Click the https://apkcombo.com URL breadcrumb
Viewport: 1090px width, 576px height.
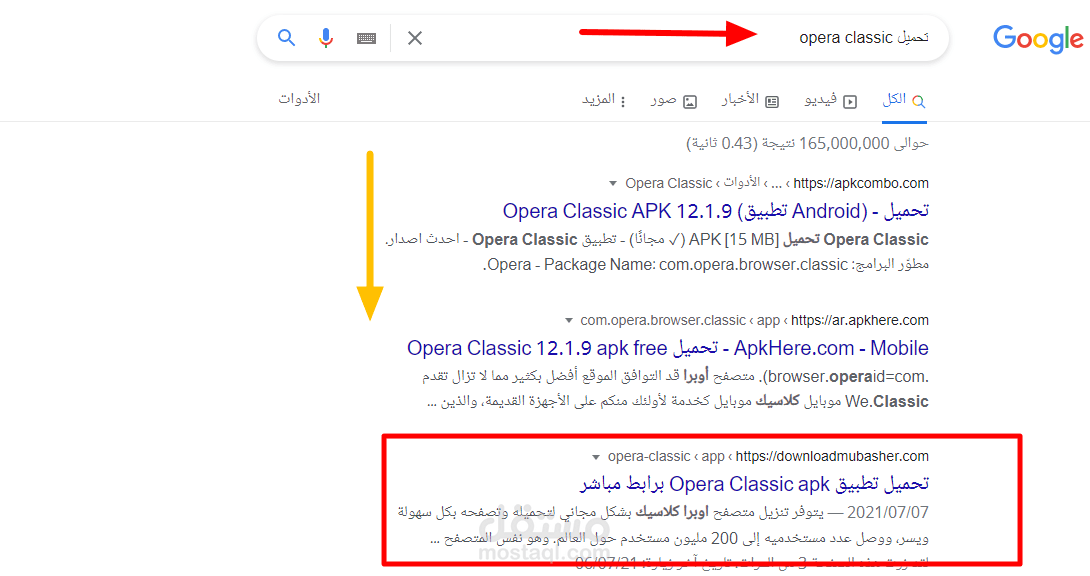[x=861, y=183]
